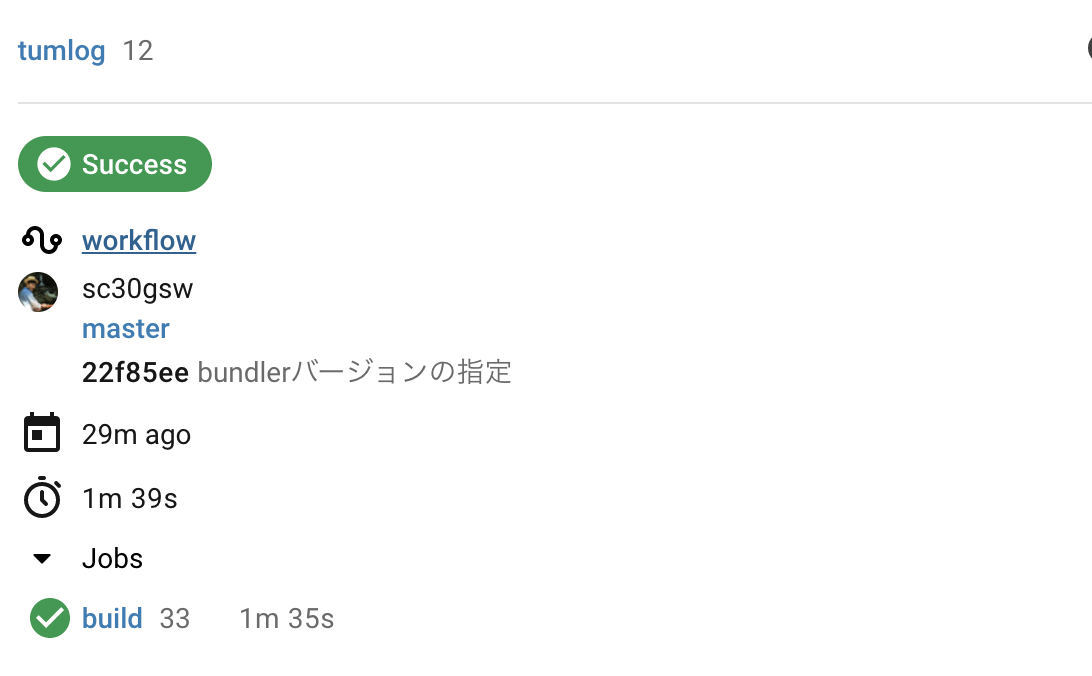Select the master branch link
This screenshot has height=676, width=1092.
coord(125,328)
